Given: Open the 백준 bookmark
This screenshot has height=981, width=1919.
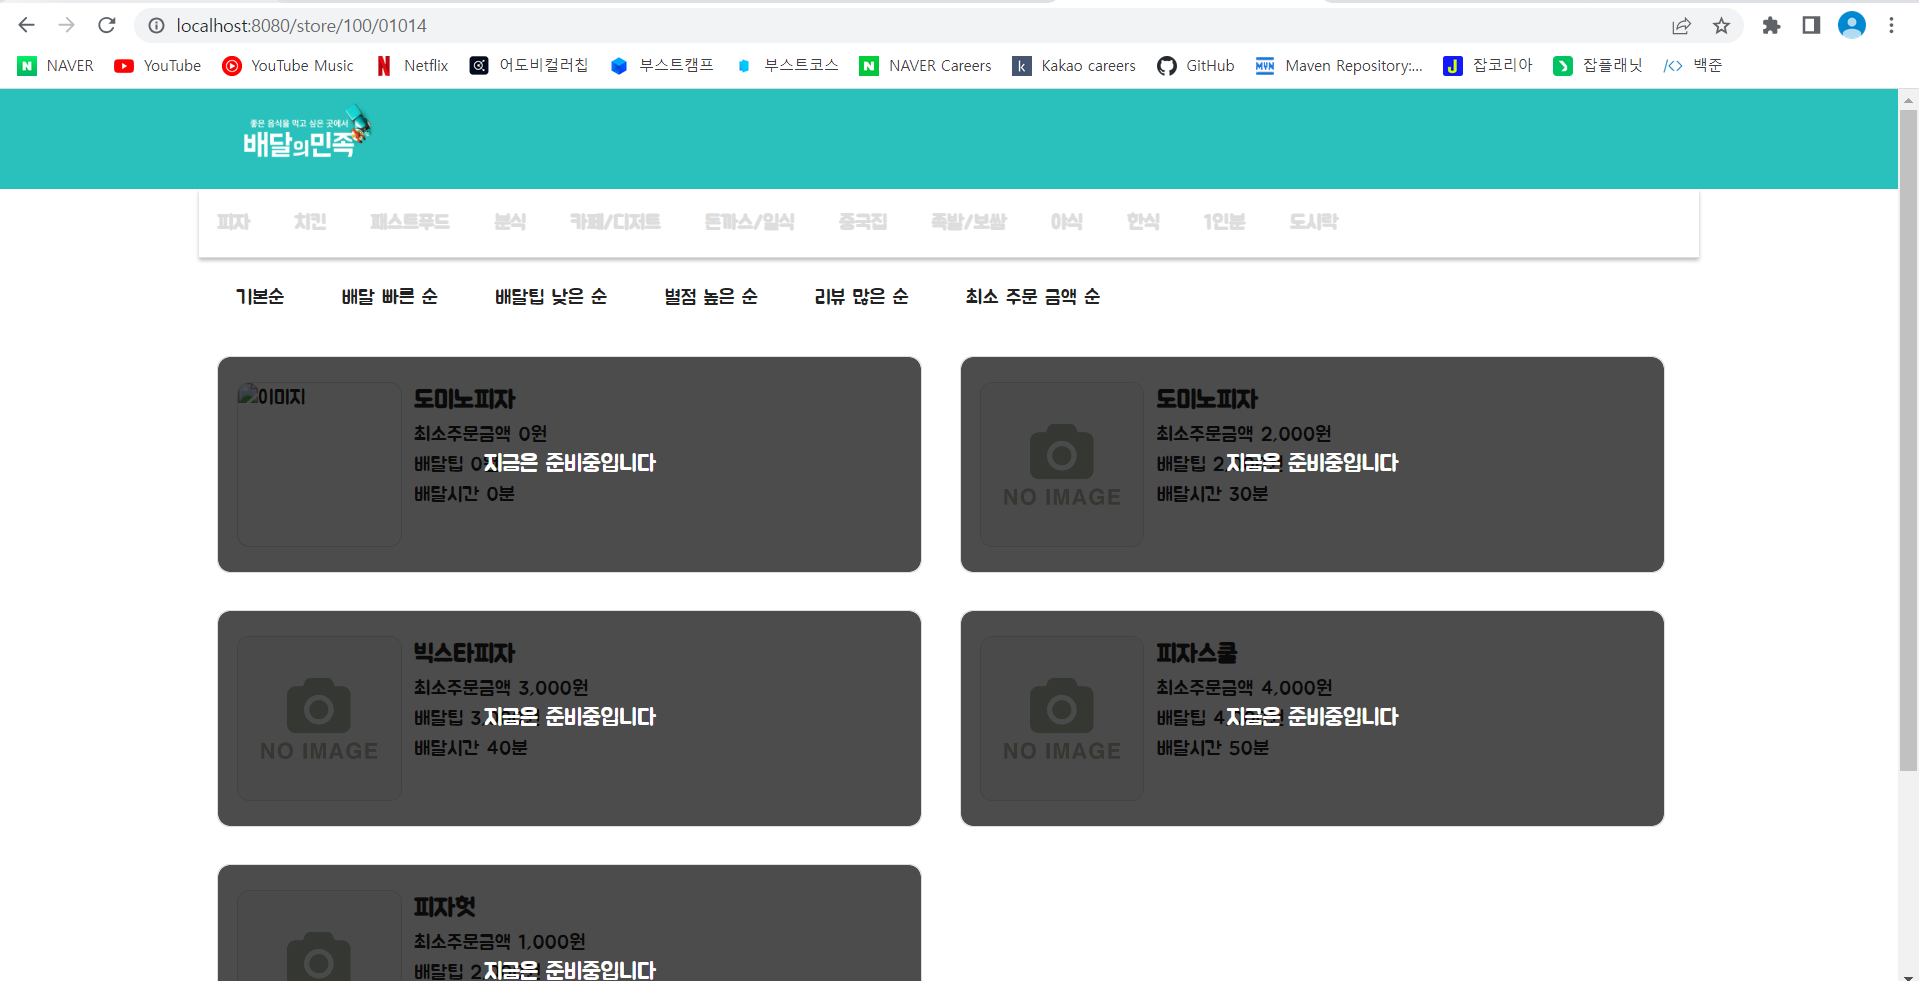Looking at the screenshot, I should tap(1693, 66).
